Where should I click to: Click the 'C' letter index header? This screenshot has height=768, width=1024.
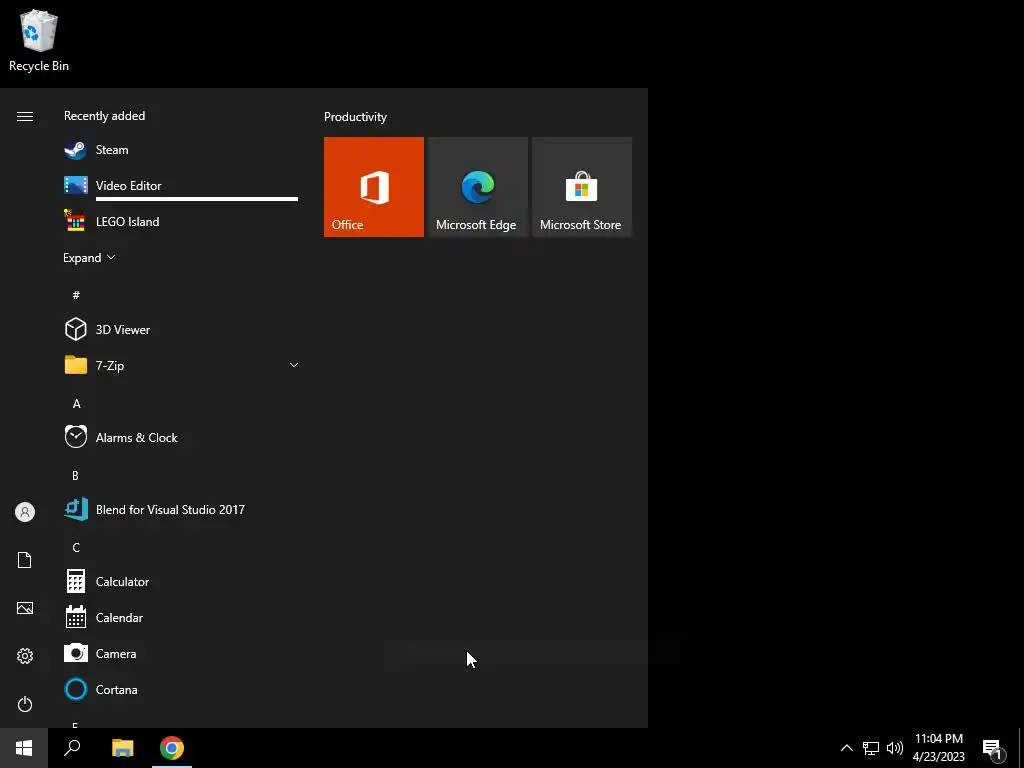coord(76,547)
